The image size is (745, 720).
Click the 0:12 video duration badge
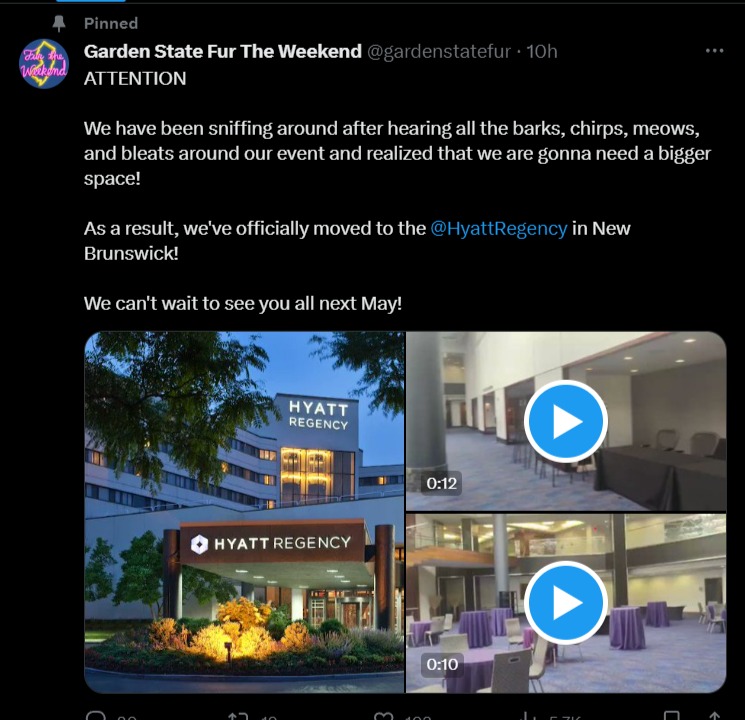(x=442, y=484)
